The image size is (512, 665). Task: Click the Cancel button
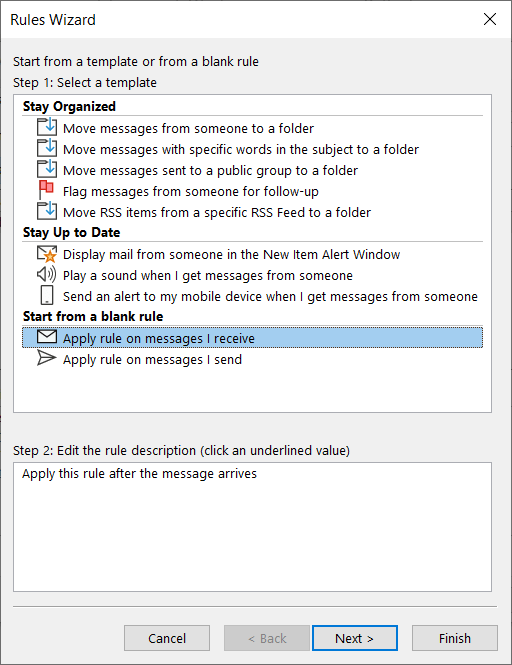(167, 638)
